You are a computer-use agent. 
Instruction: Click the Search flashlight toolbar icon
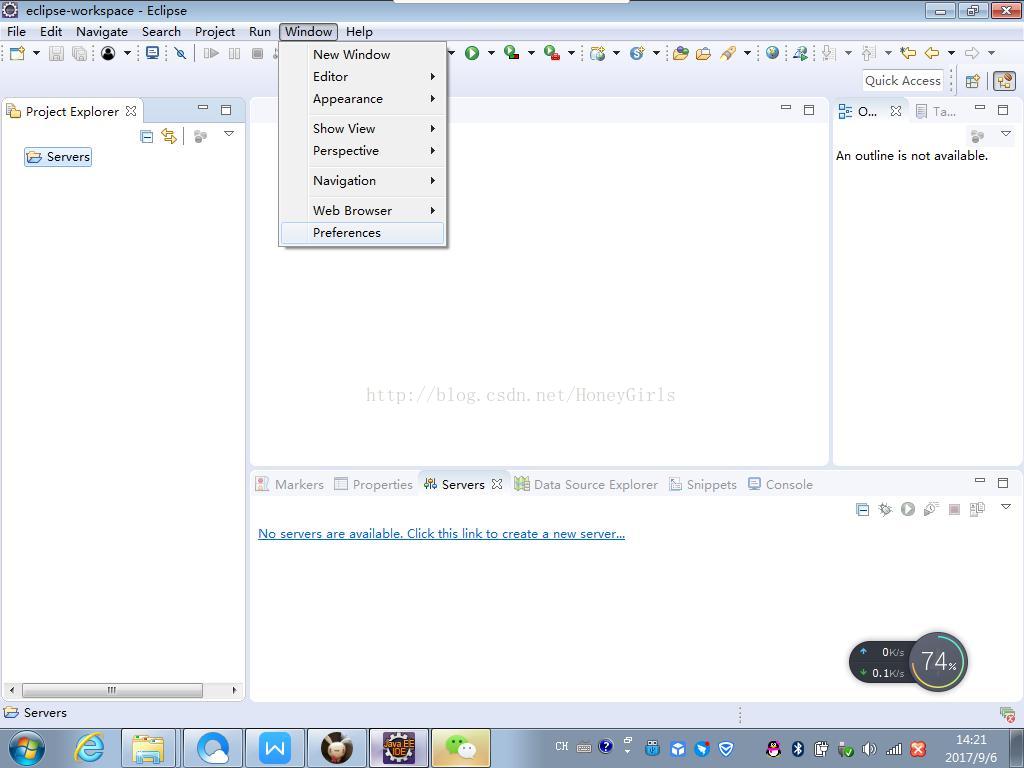(x=728, y=54)
